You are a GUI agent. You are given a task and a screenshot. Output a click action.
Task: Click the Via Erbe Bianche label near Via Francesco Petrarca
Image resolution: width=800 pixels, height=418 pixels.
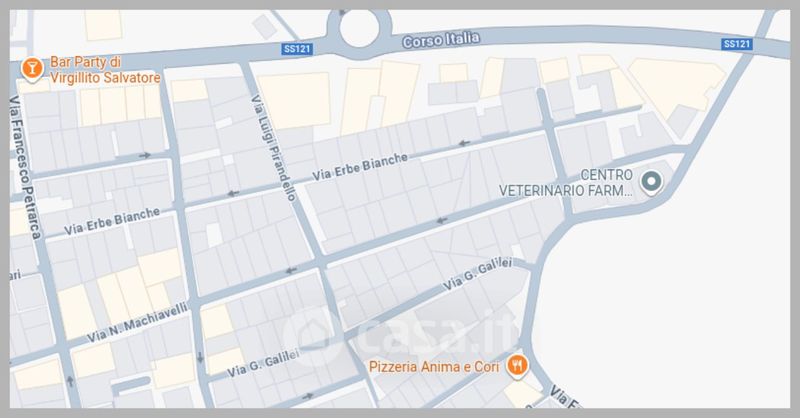112,221
